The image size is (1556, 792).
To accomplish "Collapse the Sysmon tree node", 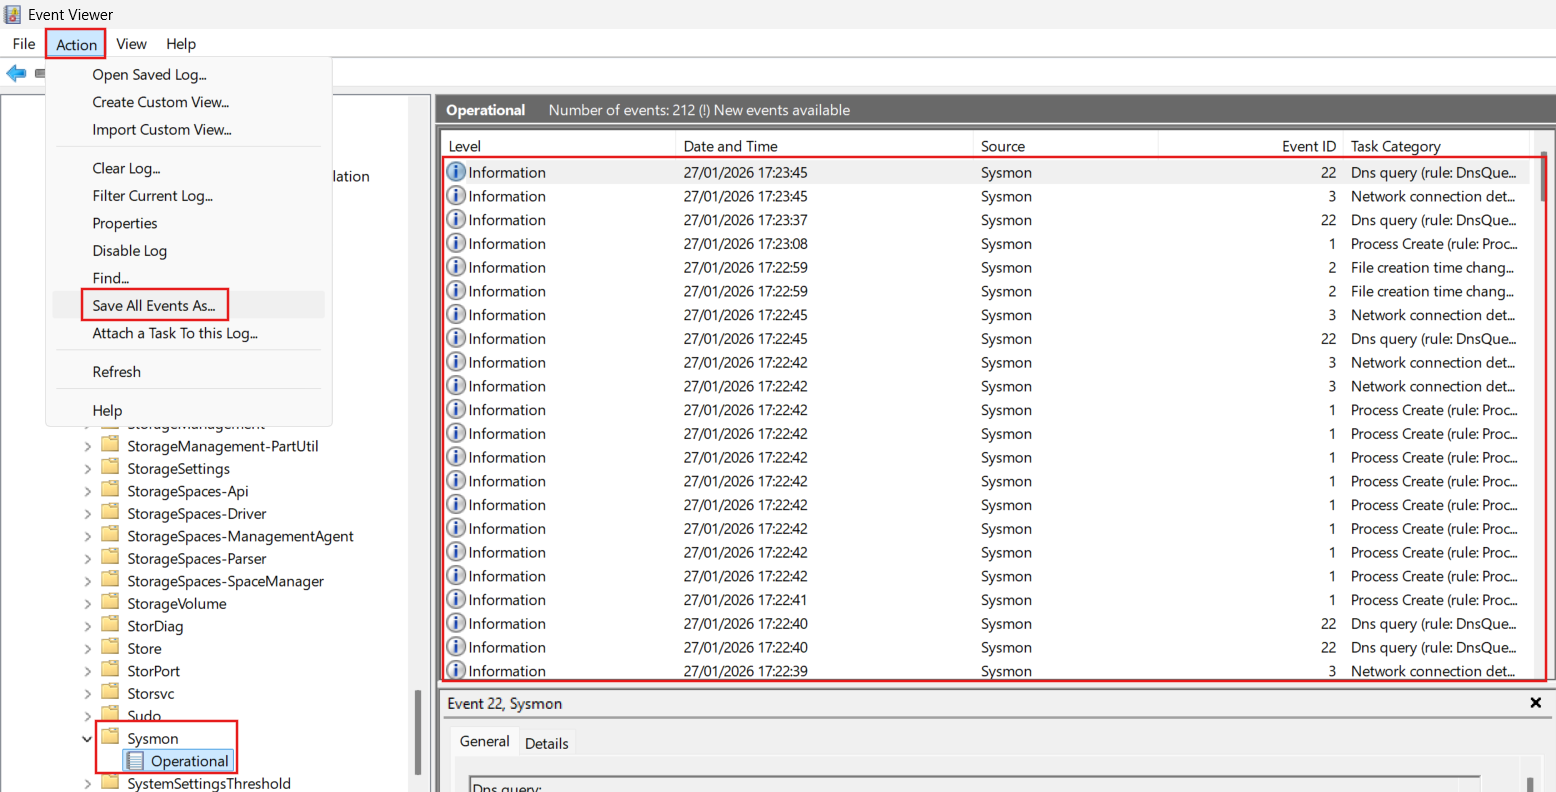I will click(87, 739).
